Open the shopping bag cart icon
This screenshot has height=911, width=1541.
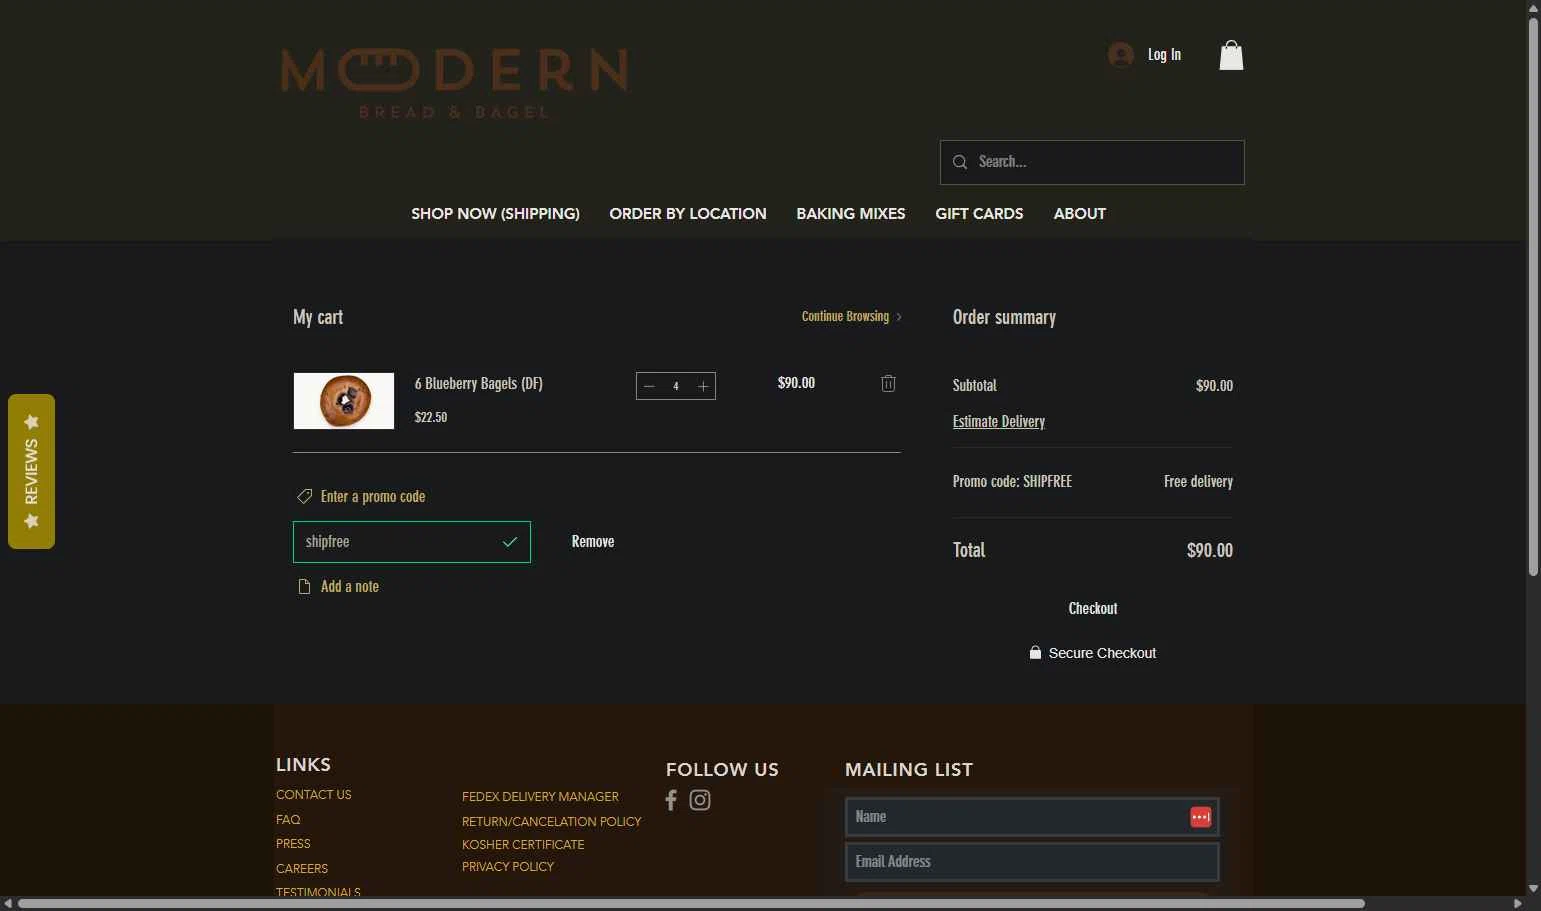pos(1231,55)
